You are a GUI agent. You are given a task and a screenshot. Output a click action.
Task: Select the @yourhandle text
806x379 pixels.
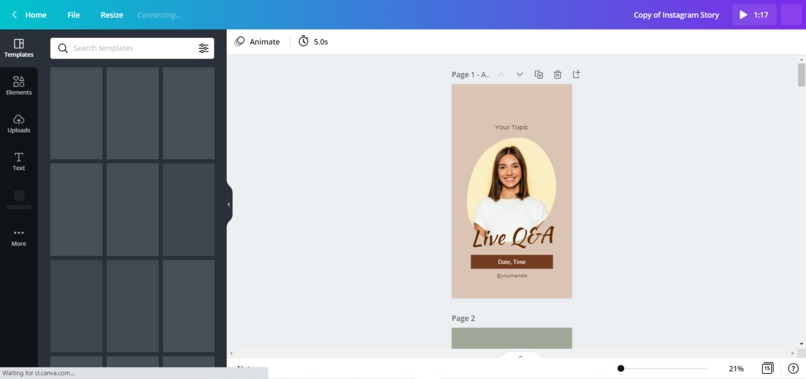[x=511, y=276]
